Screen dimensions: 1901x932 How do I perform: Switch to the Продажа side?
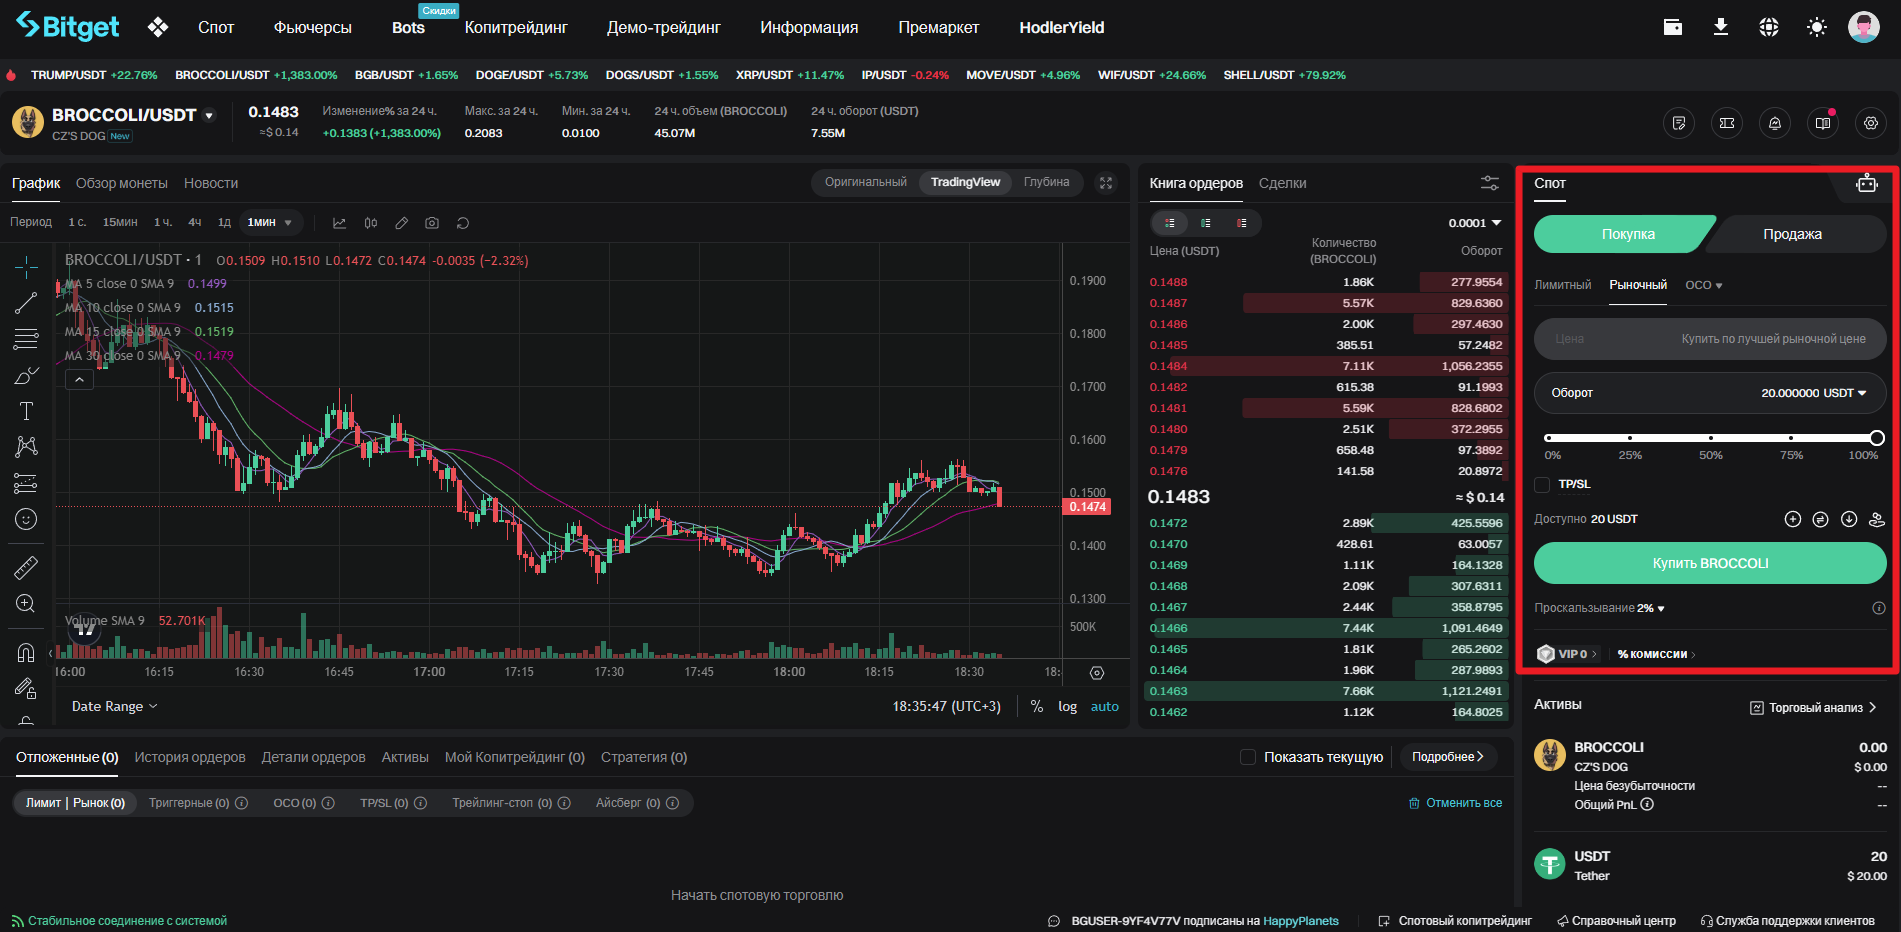(1792, 234)
